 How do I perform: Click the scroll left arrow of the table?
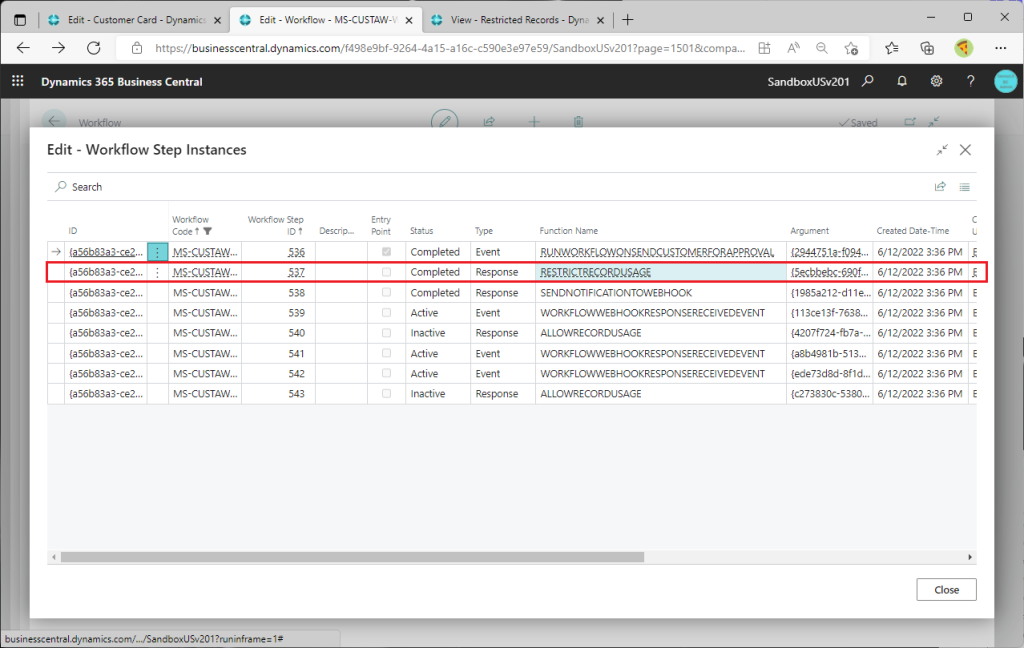tap(54, 557)
